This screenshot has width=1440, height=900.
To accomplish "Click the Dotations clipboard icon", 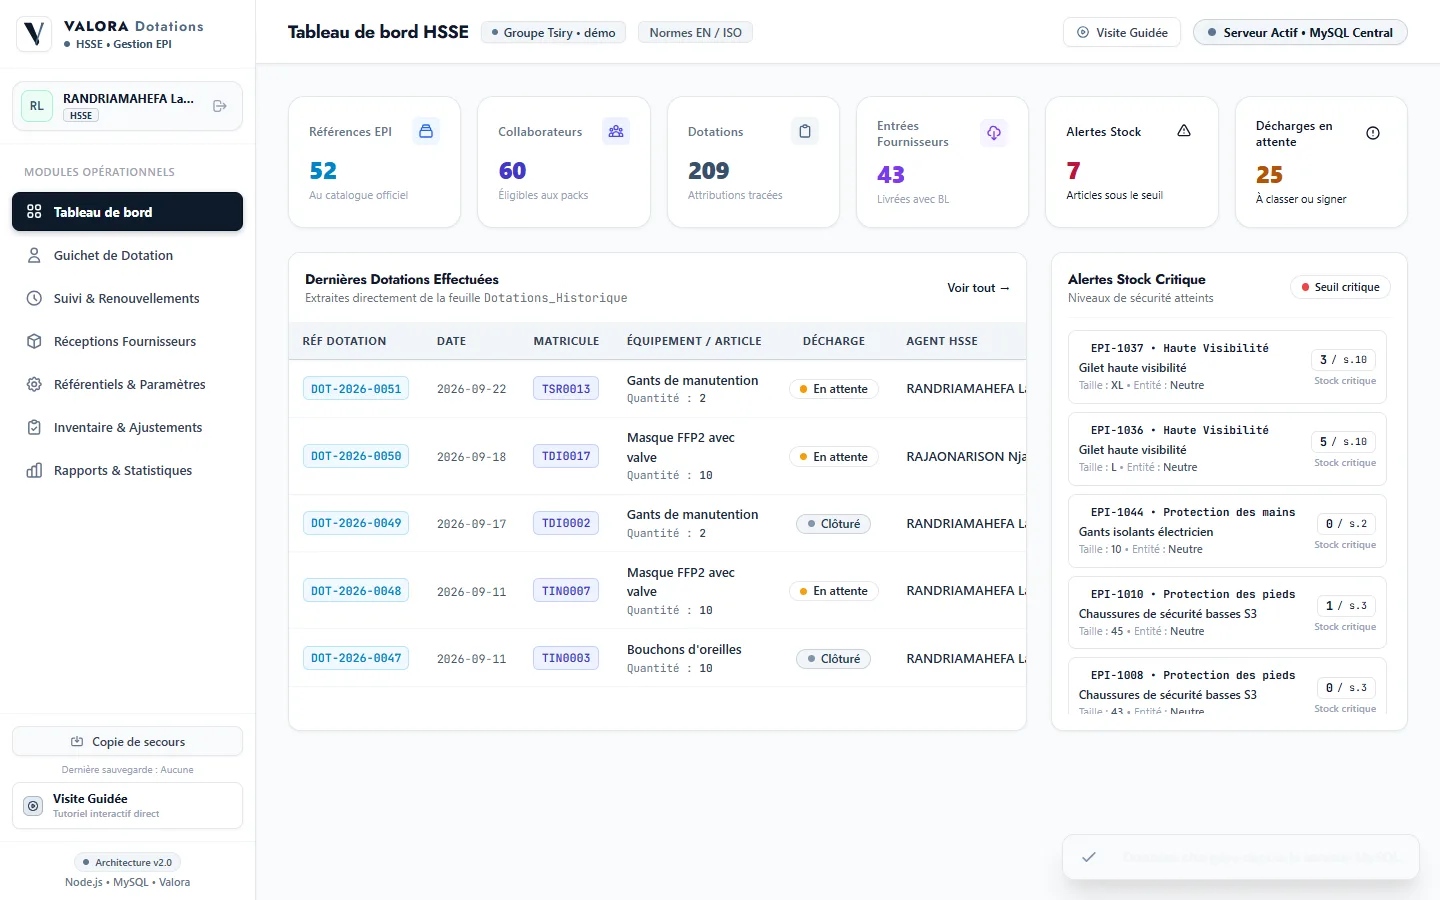I will pyautogui.click(x=805, y=131).
